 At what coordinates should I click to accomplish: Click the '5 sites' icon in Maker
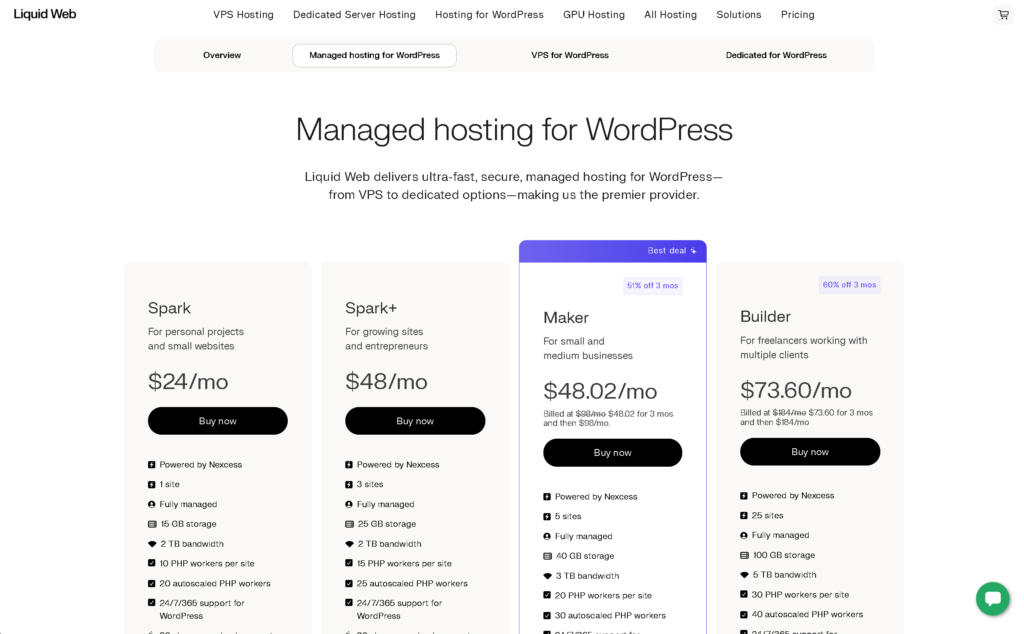point(547,516)
